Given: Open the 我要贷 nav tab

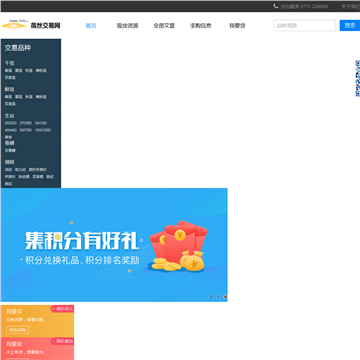Looking at the screenshot, I should point(237,26).
